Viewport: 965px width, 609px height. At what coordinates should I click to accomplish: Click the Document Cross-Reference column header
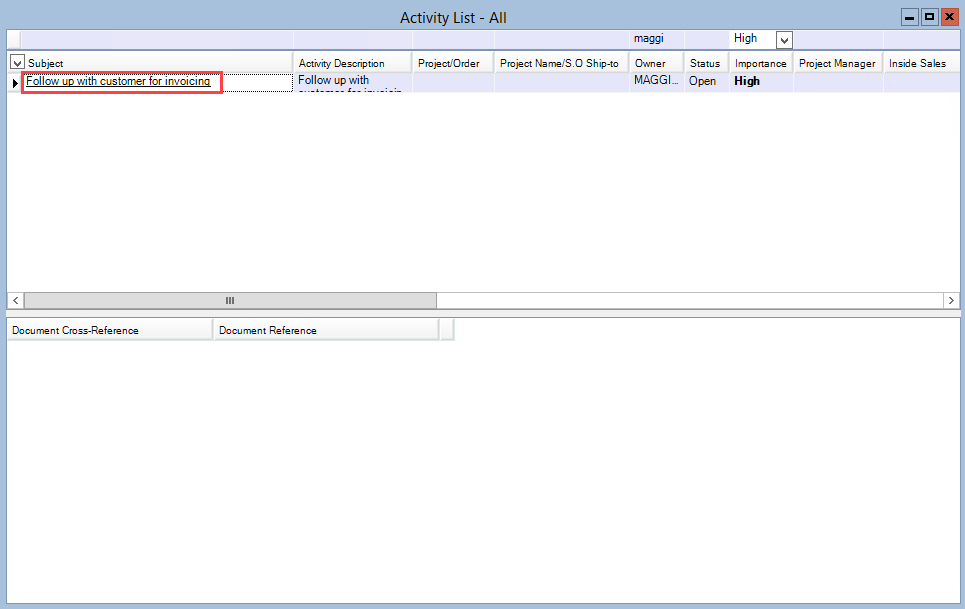pos(109,330)
